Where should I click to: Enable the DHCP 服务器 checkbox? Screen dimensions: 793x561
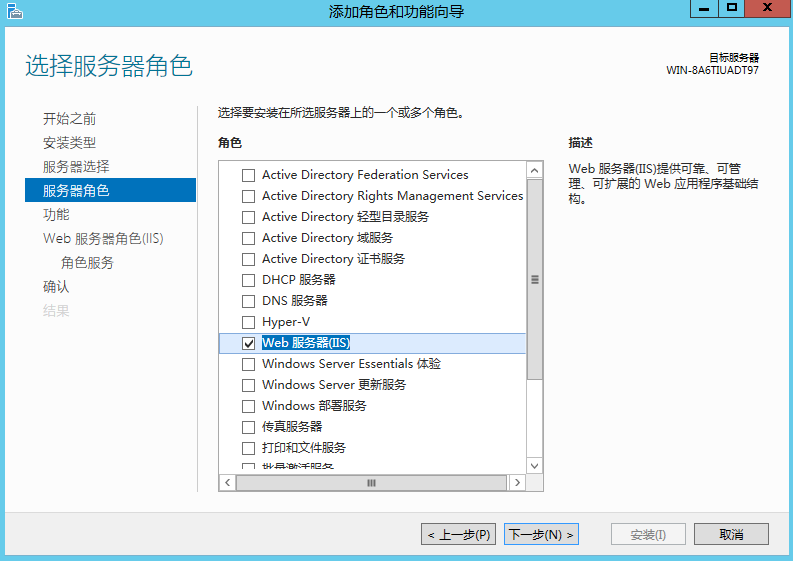[249, 280]
